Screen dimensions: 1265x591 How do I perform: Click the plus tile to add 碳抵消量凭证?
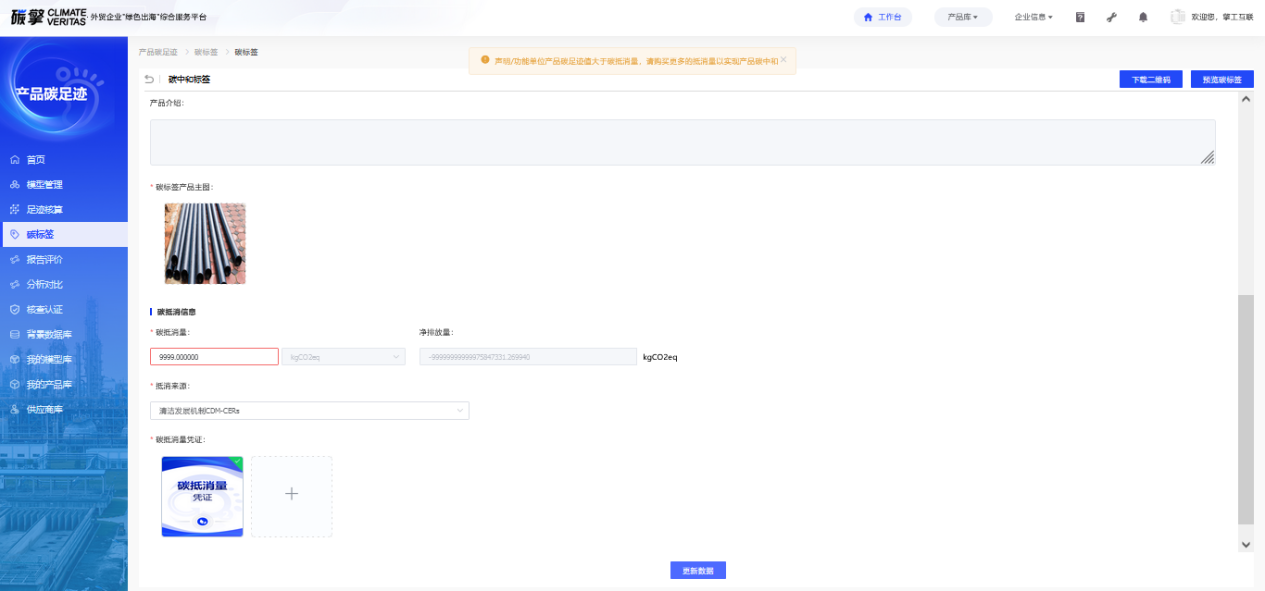coord(291,496)
